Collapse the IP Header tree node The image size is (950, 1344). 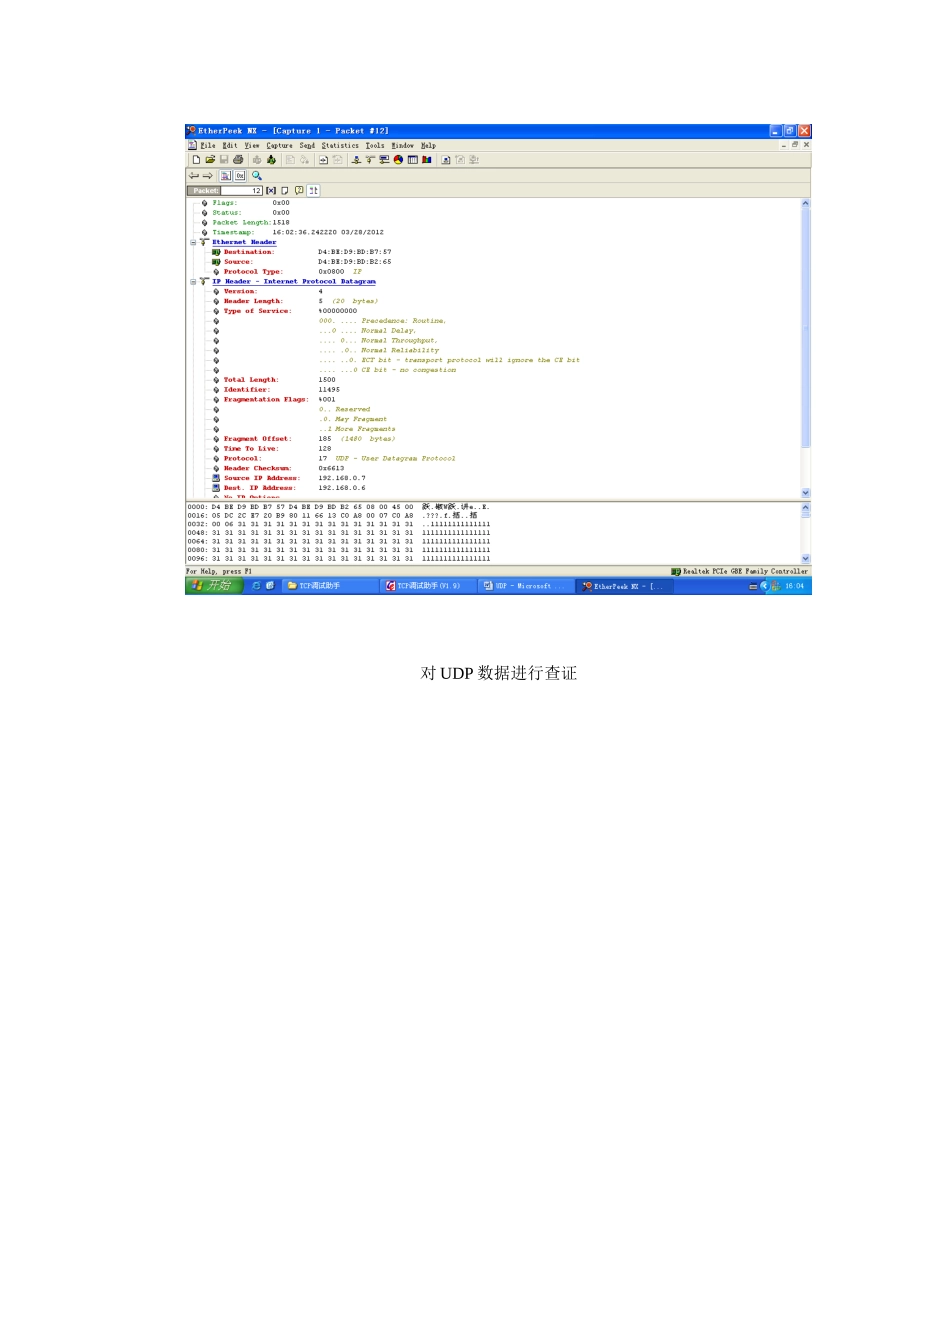(x=194, y=282)
